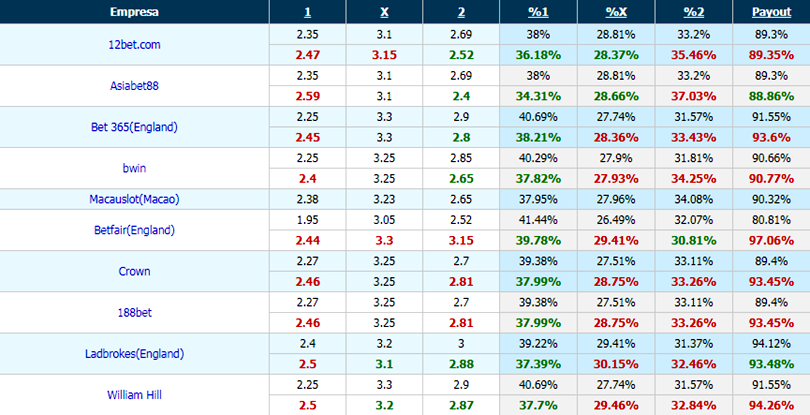This screenshot has height=415, width=810.
Task: Select the 34.25% value for bwin
Action: coord(693,179)
